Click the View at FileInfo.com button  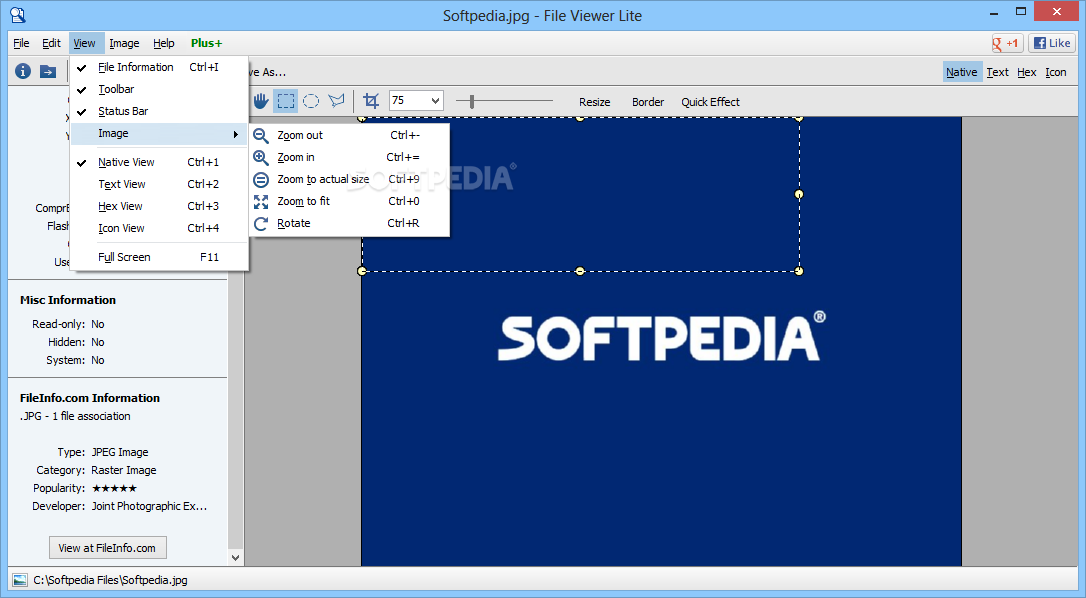tap(108, 547)
